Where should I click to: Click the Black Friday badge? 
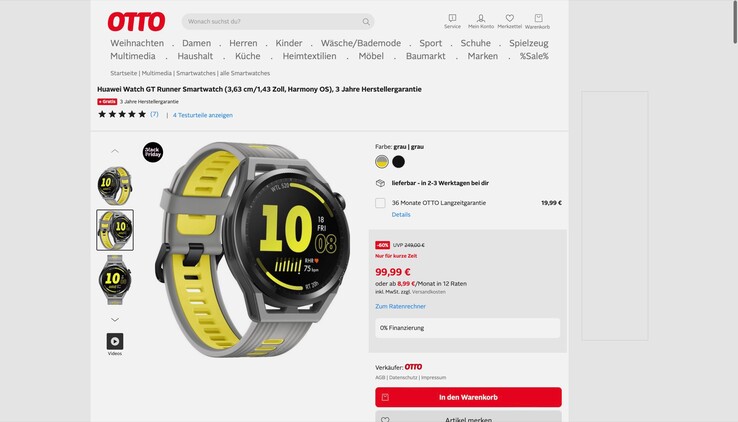coord(153,152)
